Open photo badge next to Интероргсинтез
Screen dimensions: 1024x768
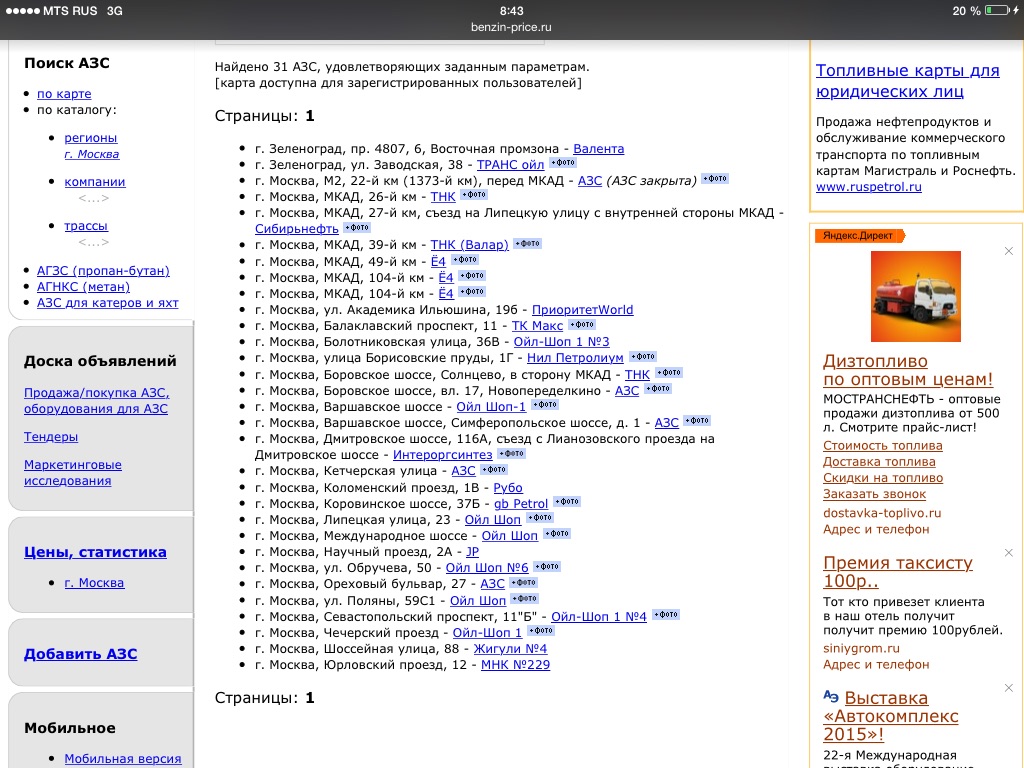[x=511, y=453]
